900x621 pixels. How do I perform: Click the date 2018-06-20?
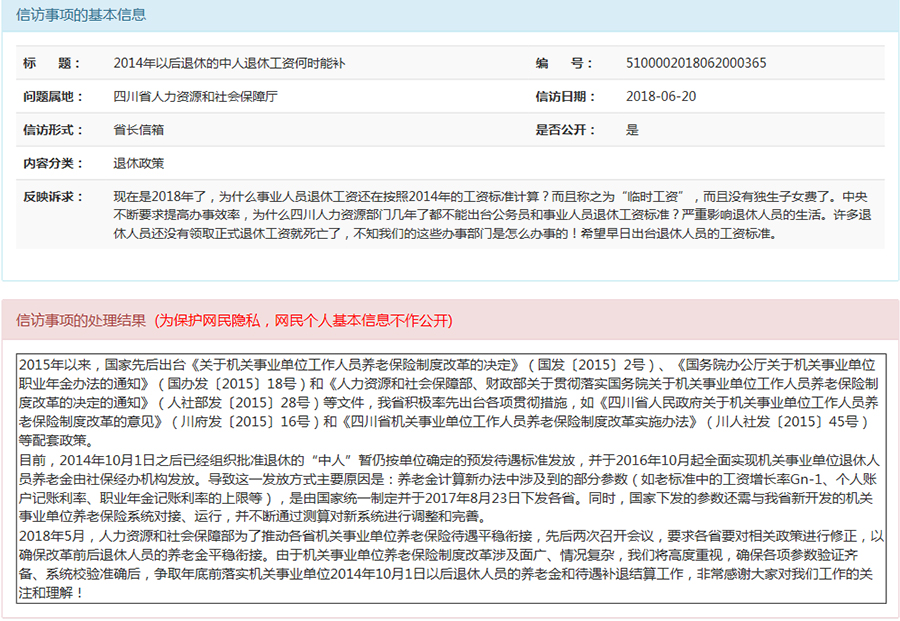(x=660, y=97)
